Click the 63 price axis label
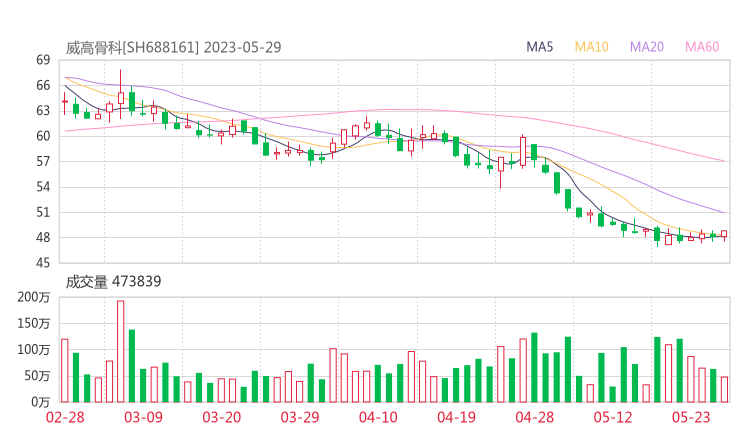The width and height of the screenshot is (740, 440). click(43, 111)
